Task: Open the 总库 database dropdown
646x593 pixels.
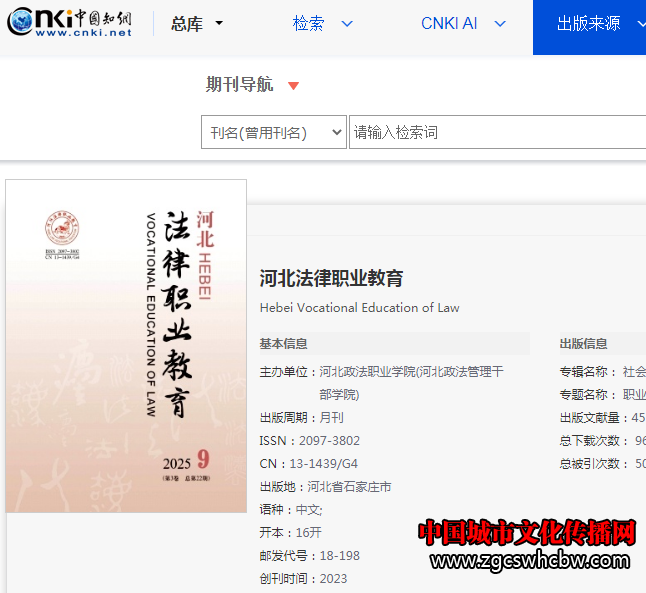Action: click(x=196, y=24)
